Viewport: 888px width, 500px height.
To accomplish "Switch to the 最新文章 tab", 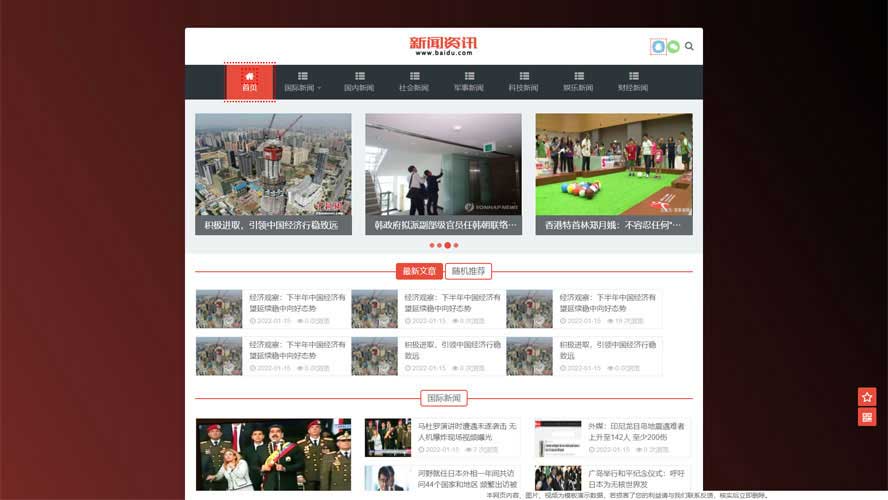I will [x=419, y=271].
